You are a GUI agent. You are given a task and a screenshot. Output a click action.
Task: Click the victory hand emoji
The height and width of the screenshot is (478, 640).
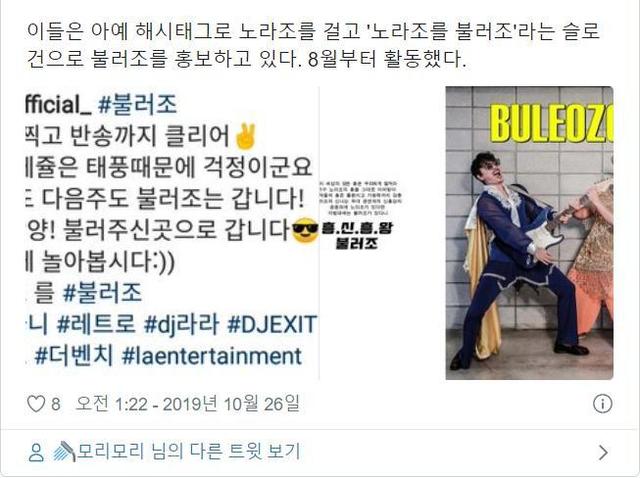click(x=245, y=136)
